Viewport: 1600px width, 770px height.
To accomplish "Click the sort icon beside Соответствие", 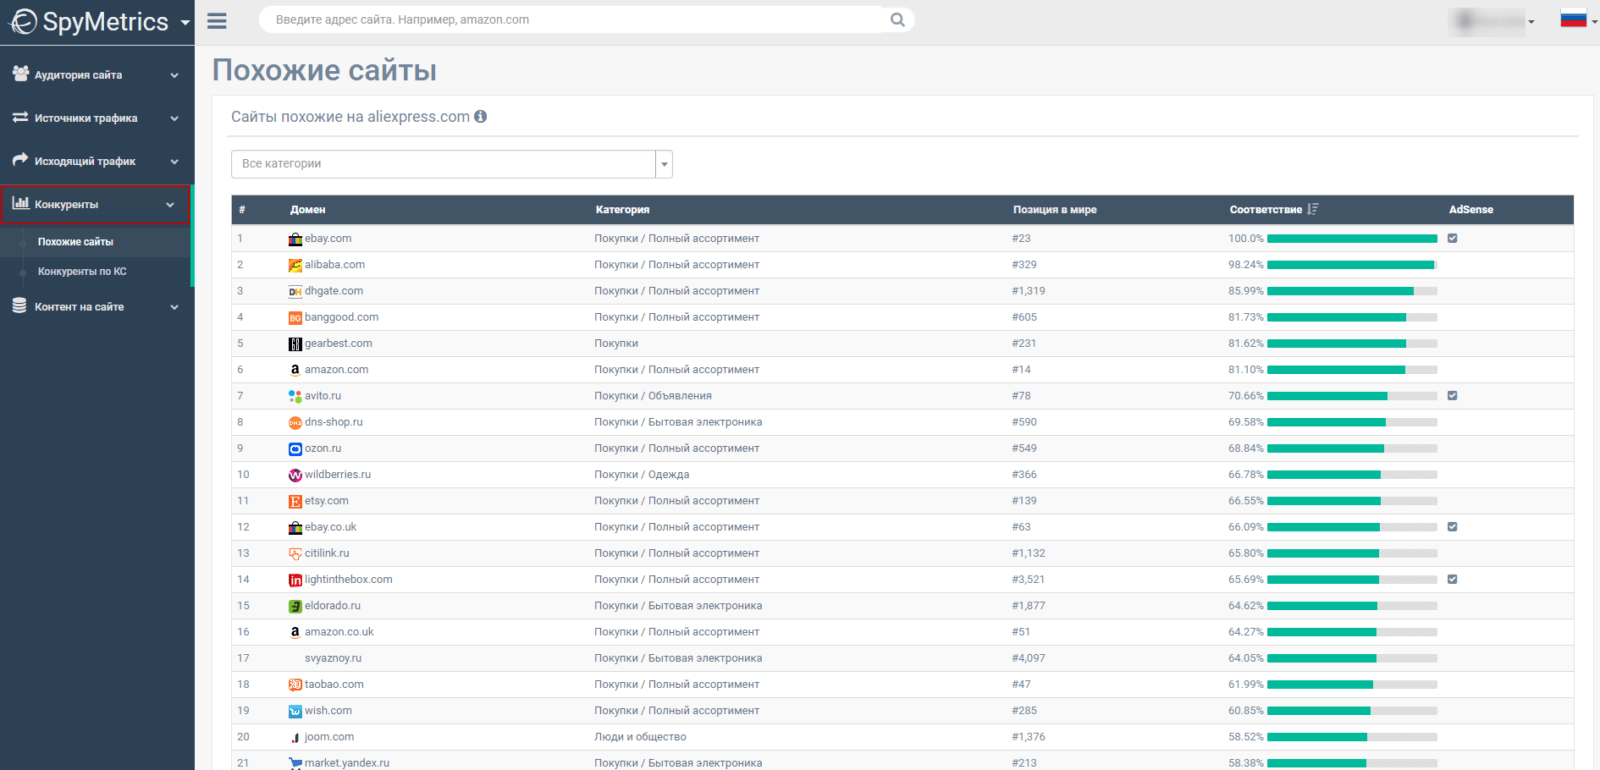I will 1313,209.
